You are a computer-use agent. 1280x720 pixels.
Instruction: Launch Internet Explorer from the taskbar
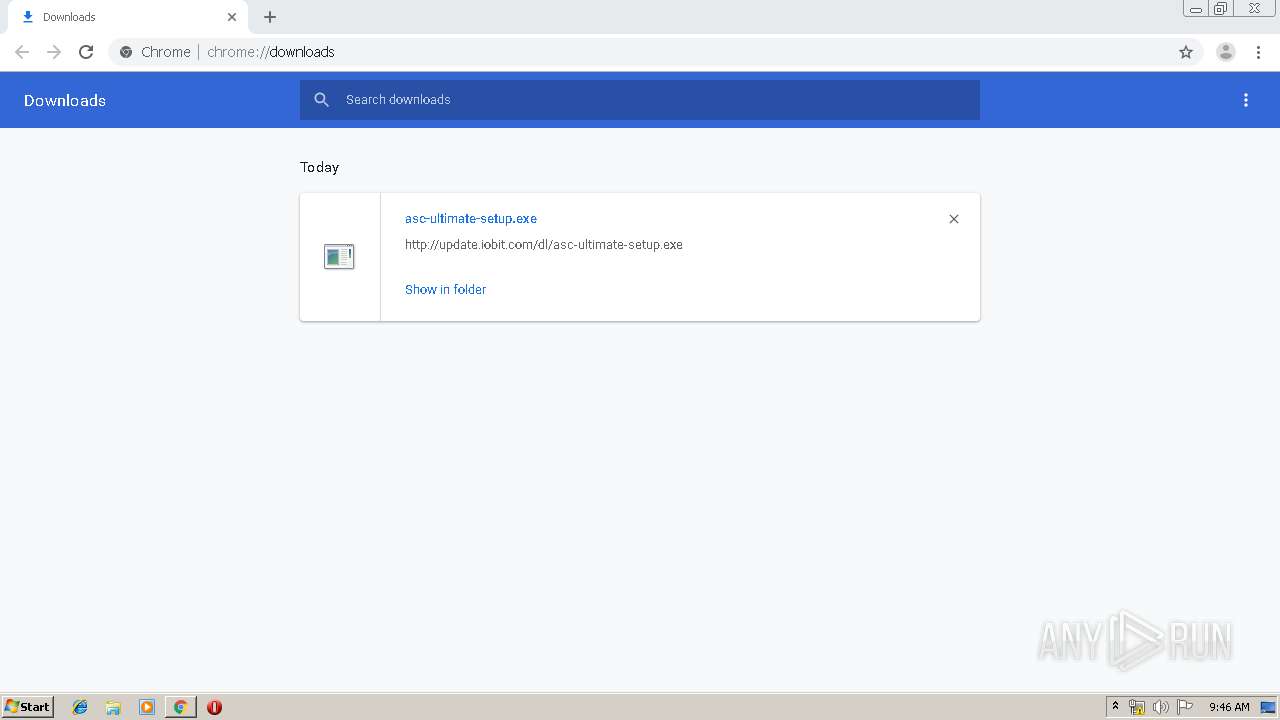(x=80, y=707)
